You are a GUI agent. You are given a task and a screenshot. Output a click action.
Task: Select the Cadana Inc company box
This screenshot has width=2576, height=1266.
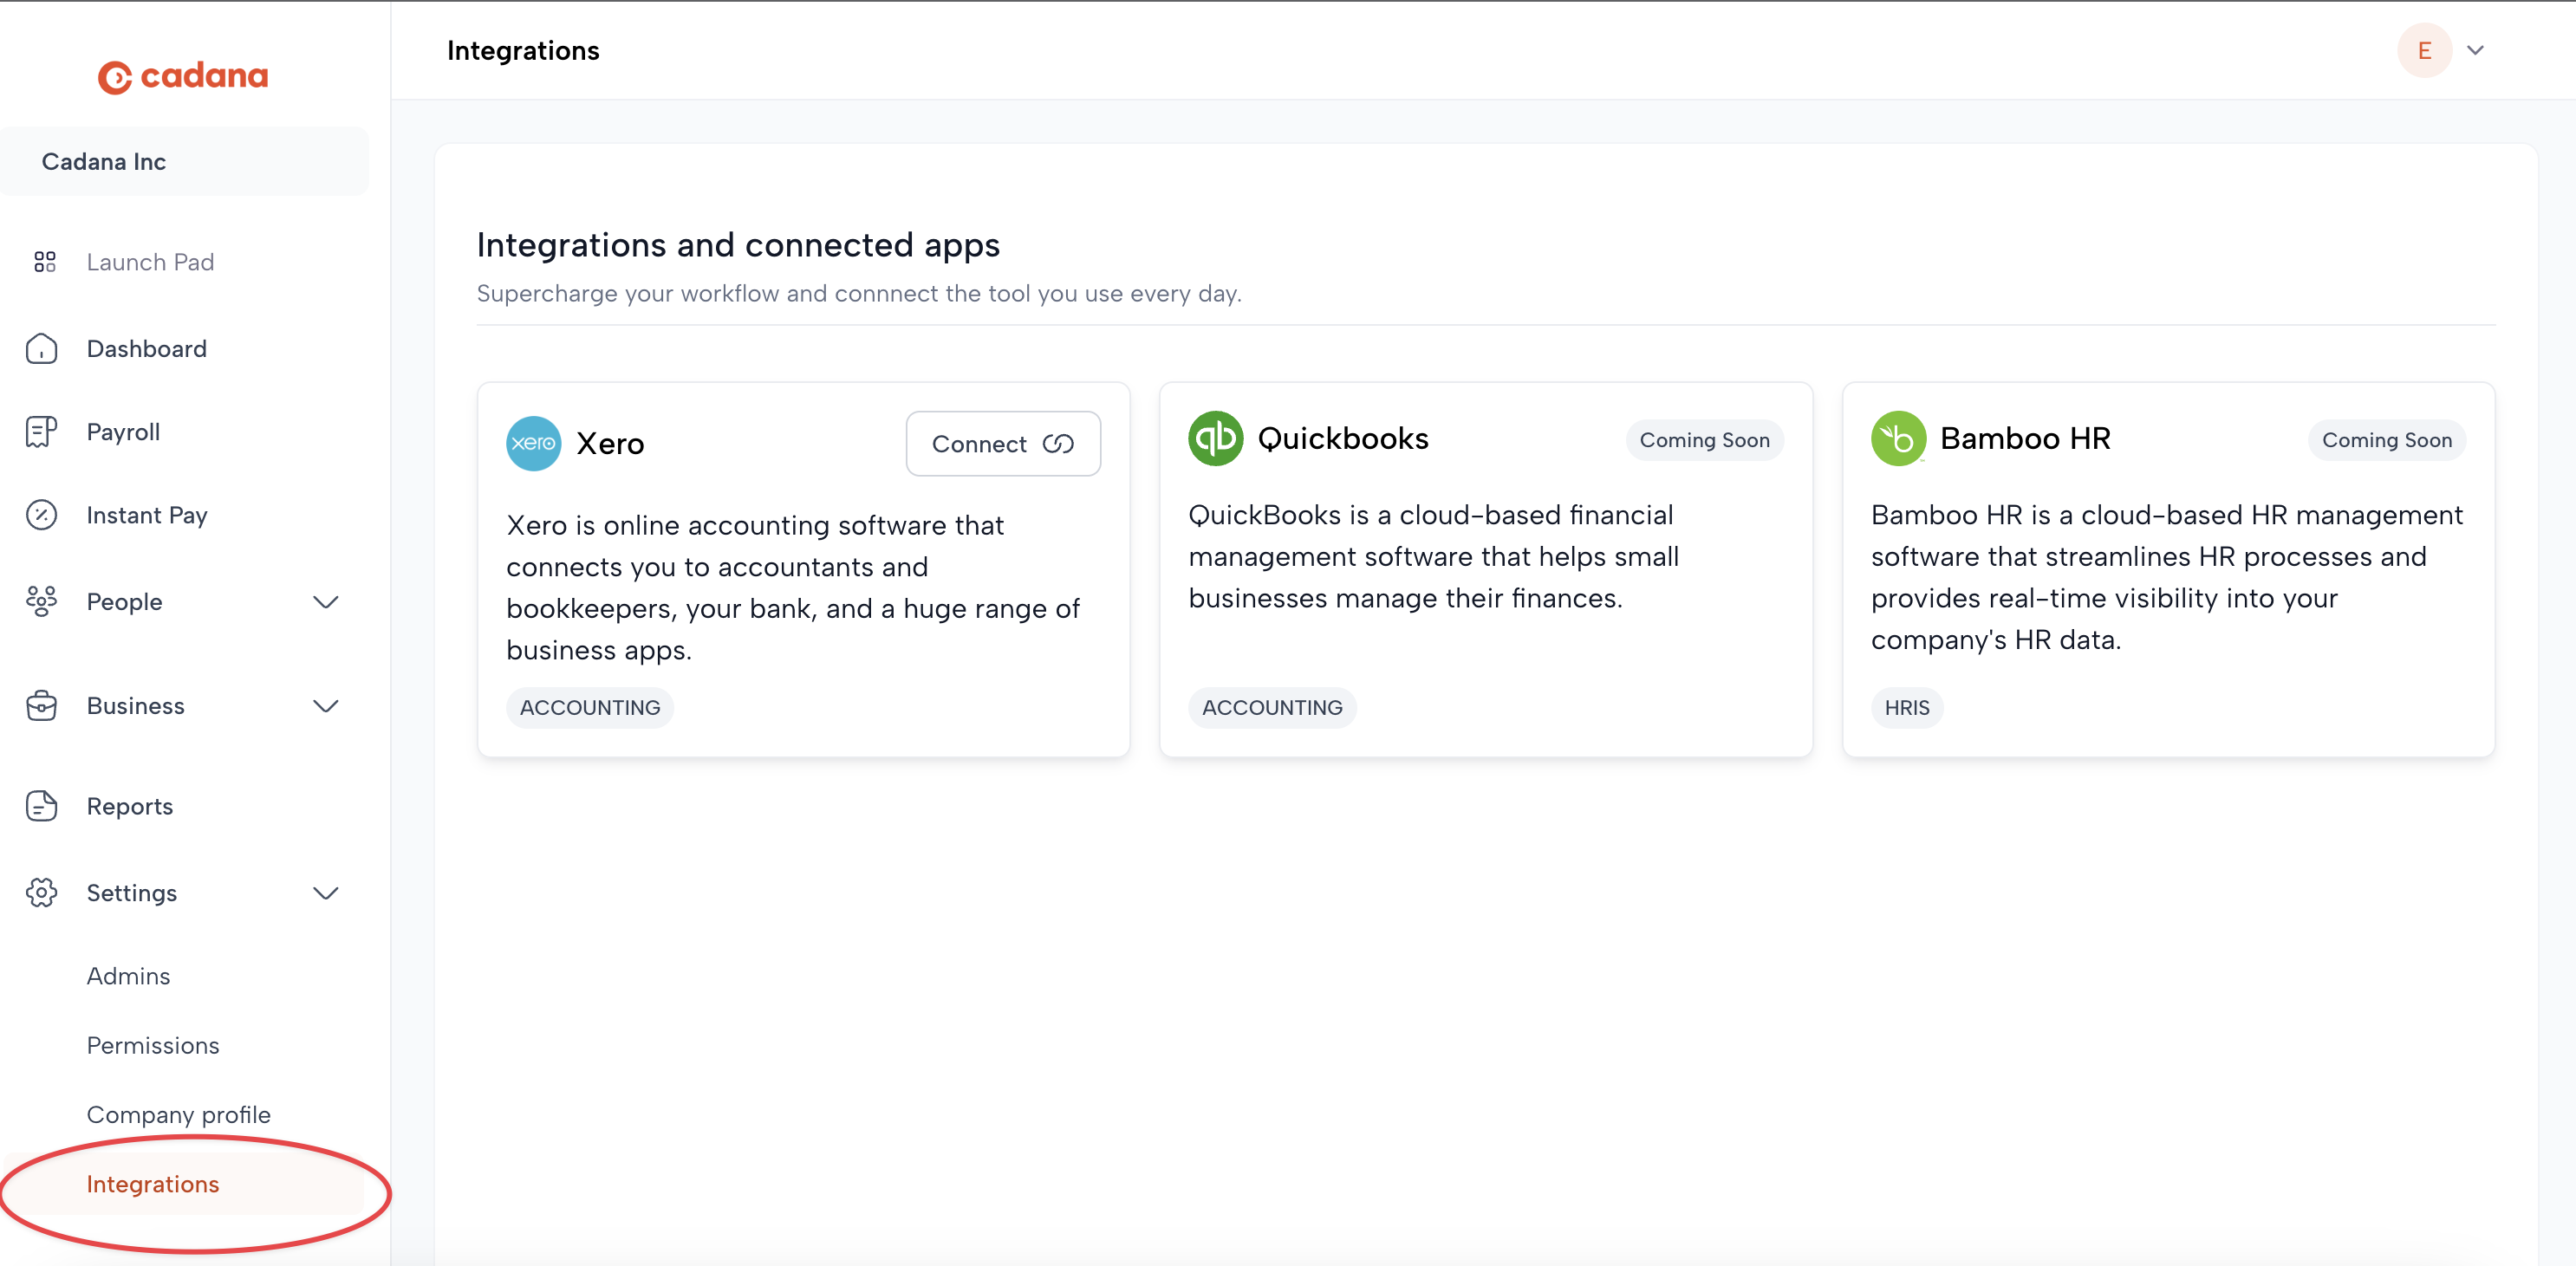point(184,162)
